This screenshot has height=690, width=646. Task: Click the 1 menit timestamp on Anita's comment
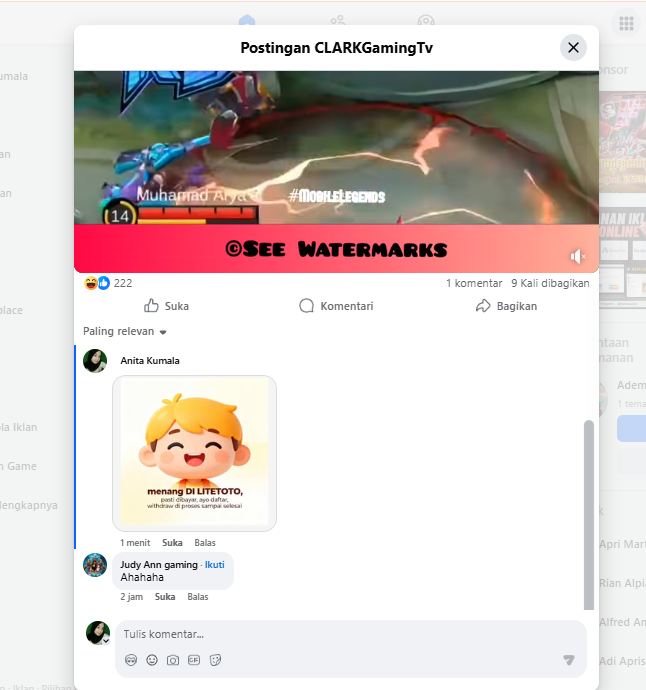(135, 543)
